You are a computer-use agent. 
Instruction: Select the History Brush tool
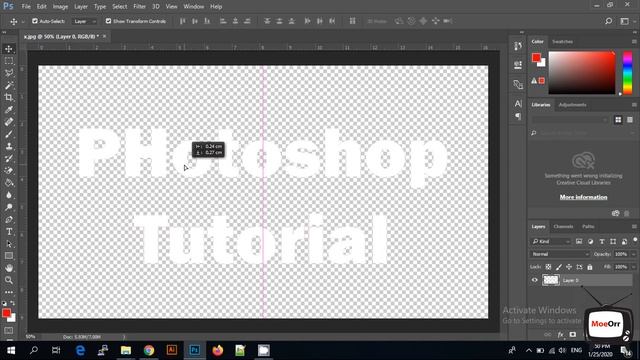9,158
